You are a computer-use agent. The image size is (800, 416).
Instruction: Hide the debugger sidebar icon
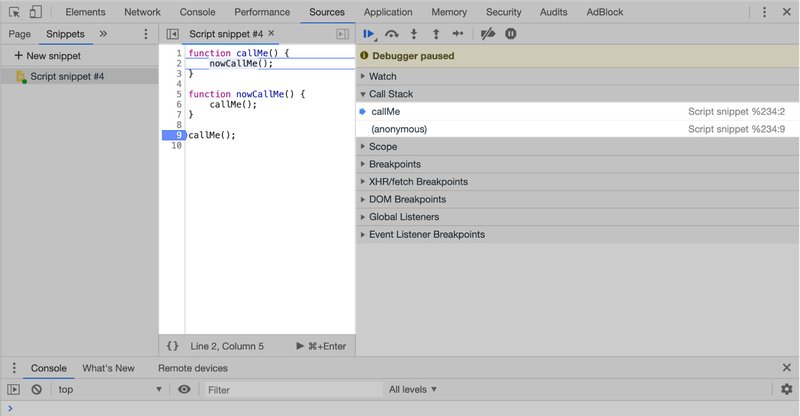point(342,34)
